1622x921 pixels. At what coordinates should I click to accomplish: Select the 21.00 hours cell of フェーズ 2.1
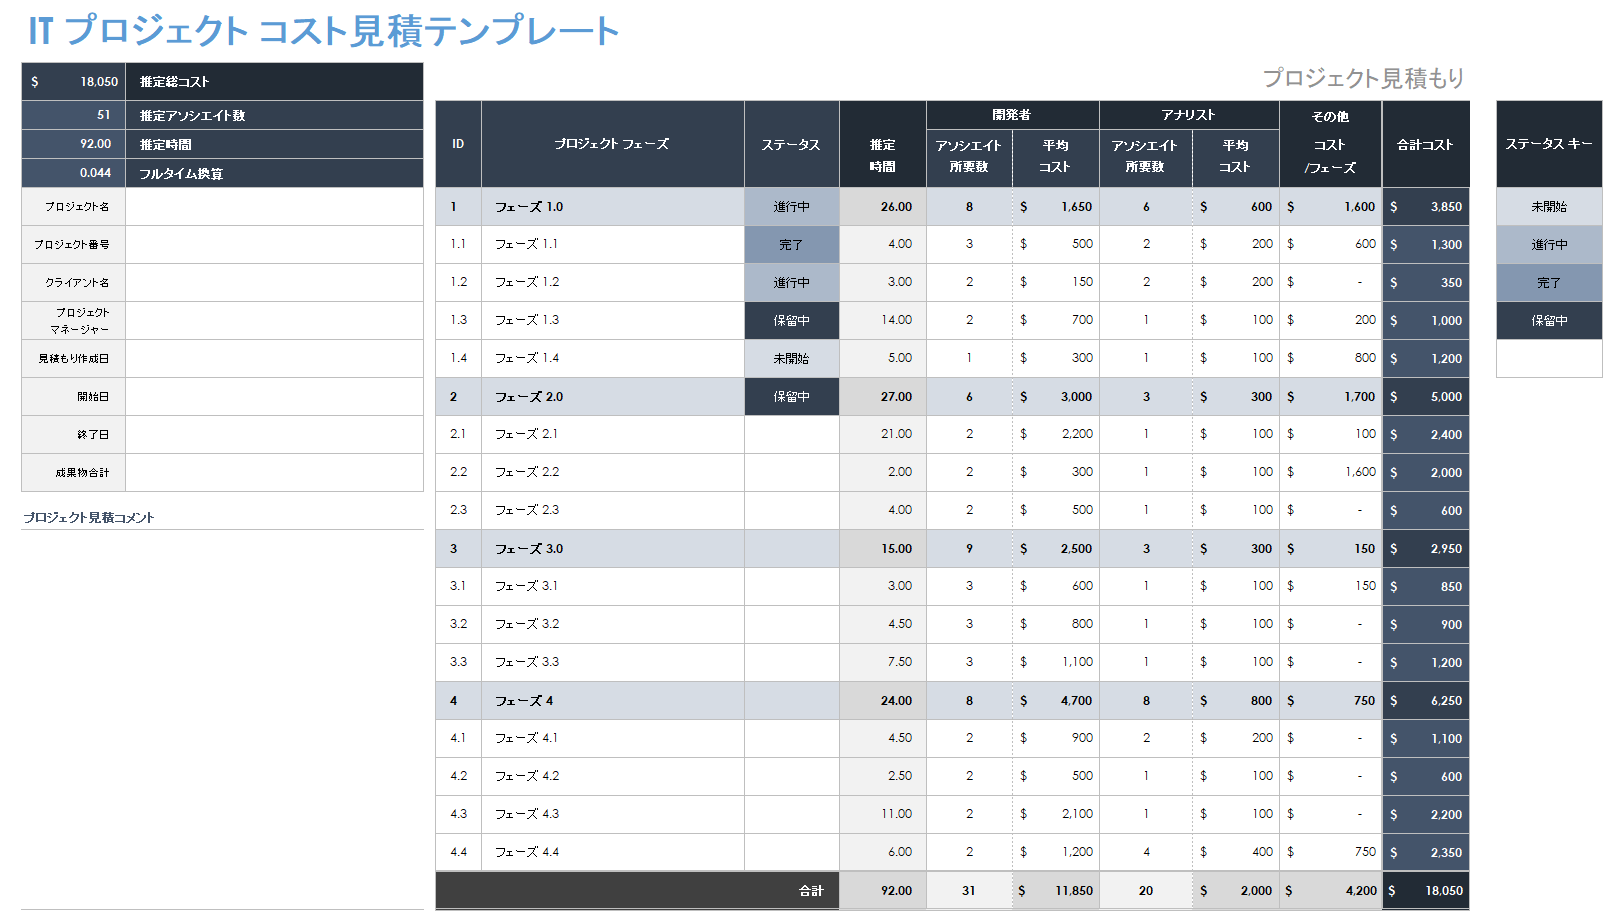[x=883, y=435]
